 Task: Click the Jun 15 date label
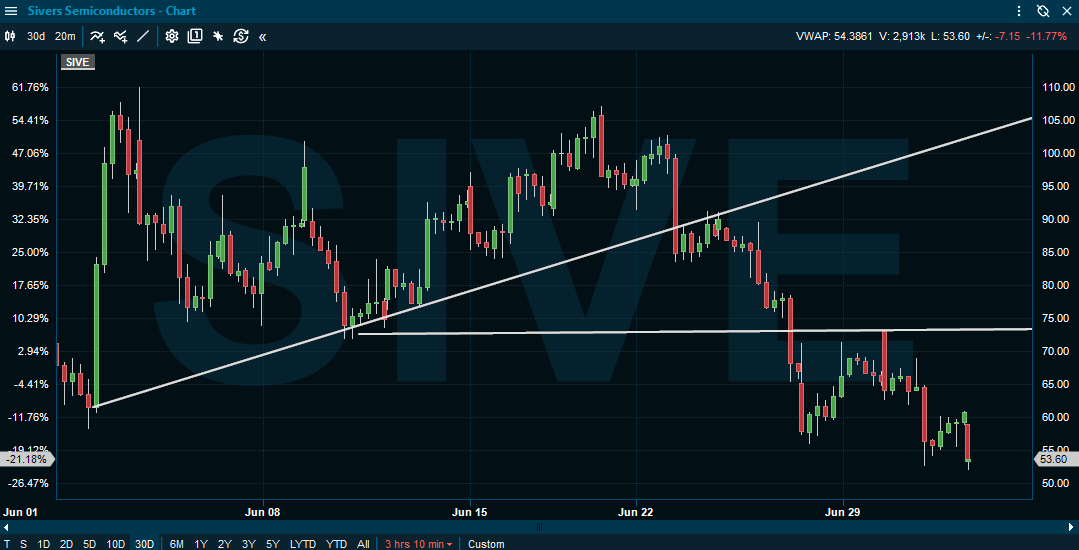click(470, 511)
